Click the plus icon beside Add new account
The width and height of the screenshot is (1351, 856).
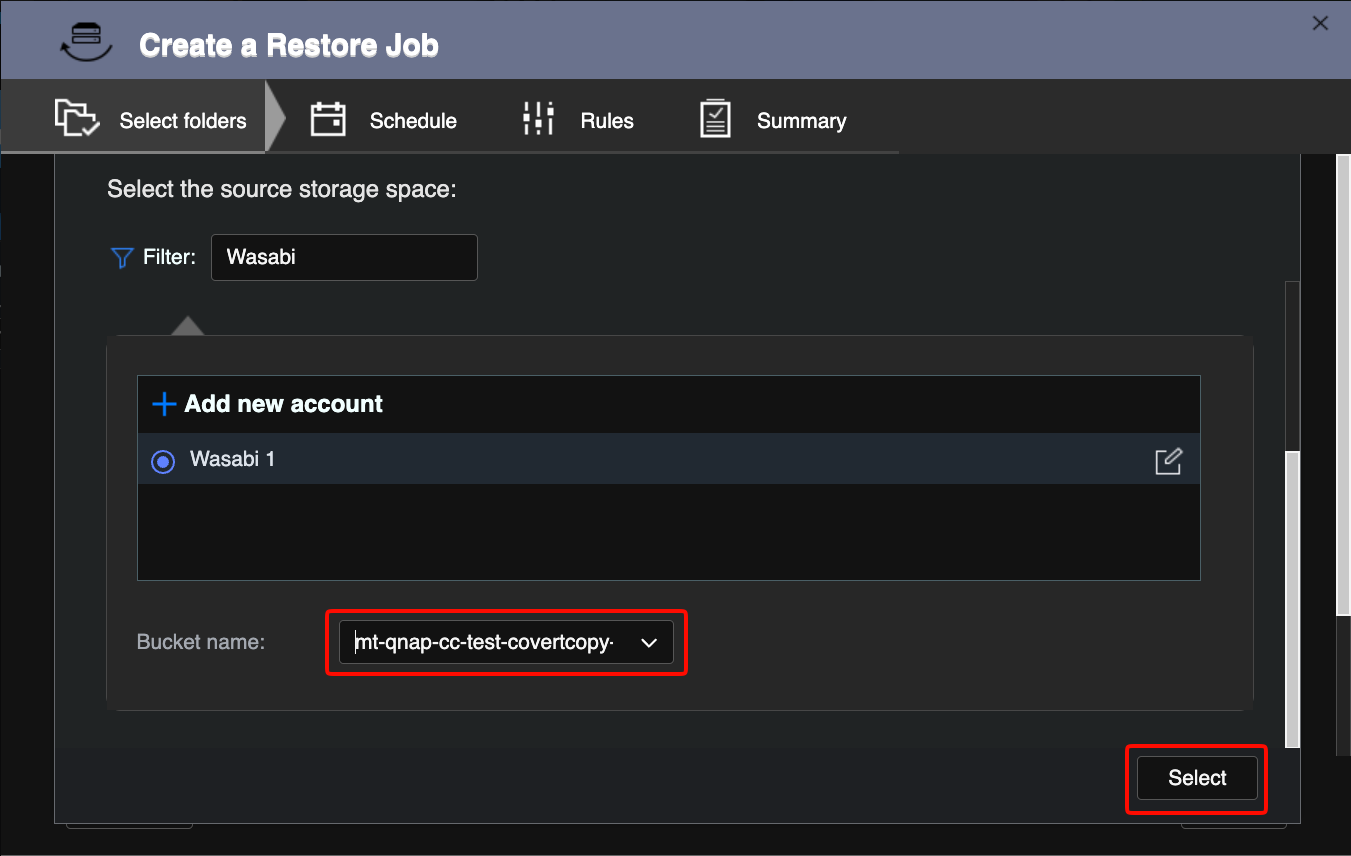(163, 404)
